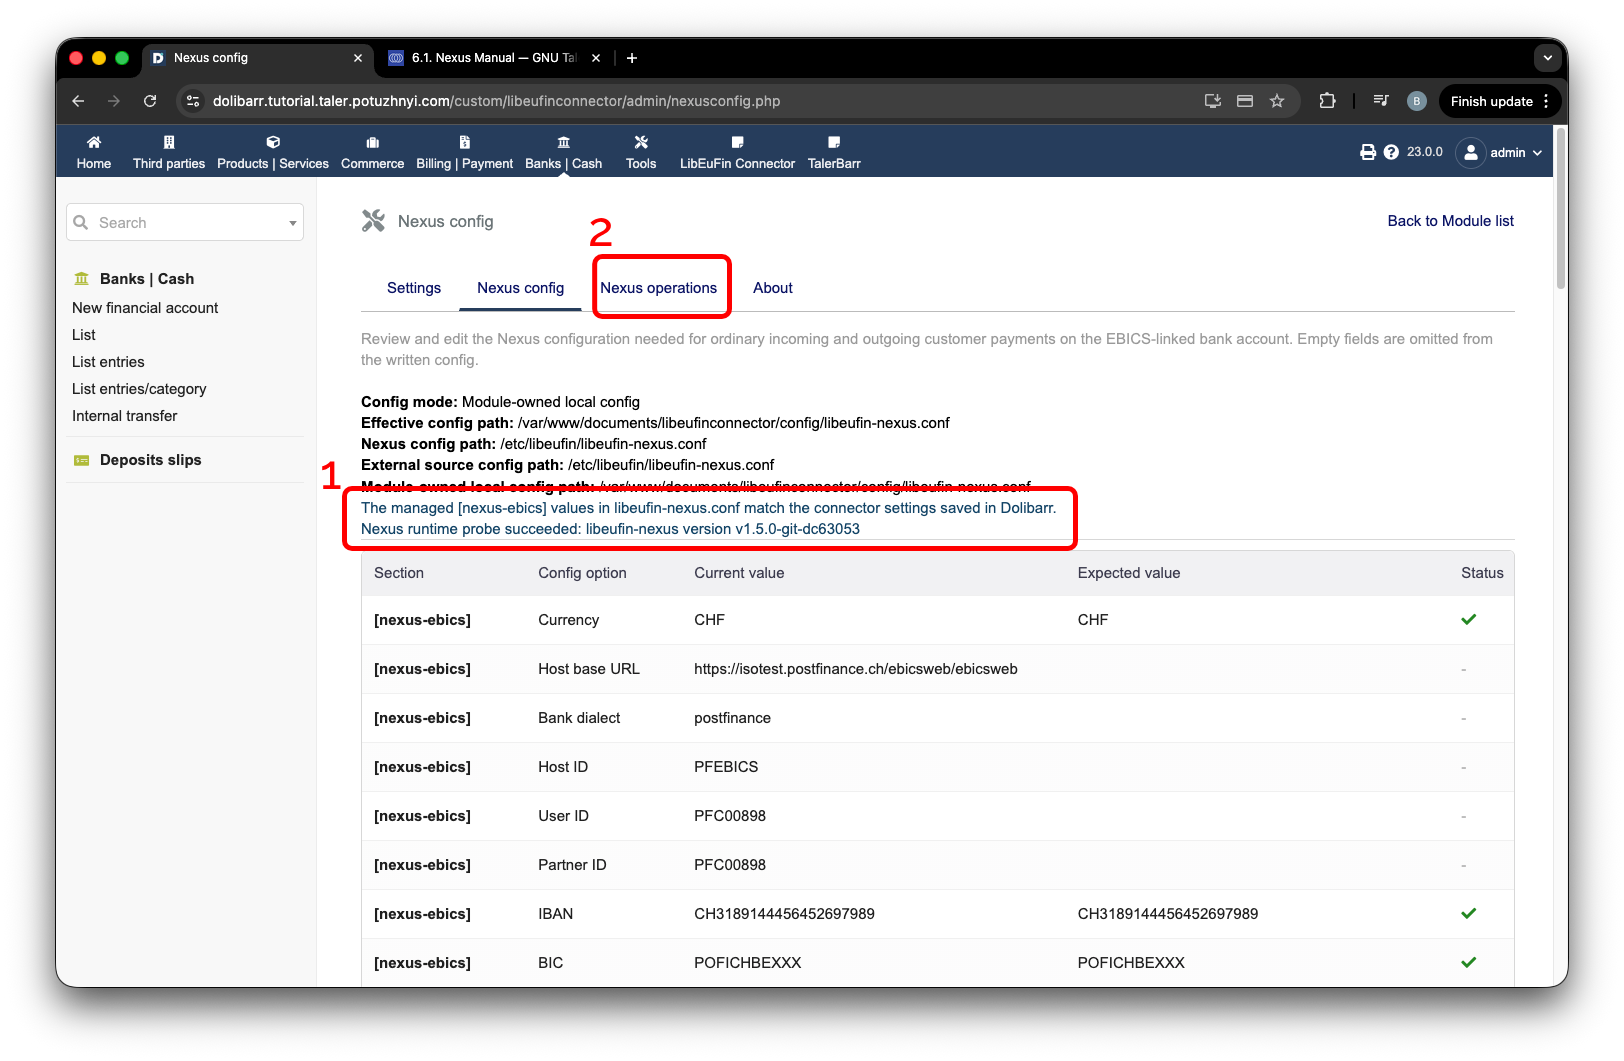Click the help question mark icon

[x=1391, y=152]
